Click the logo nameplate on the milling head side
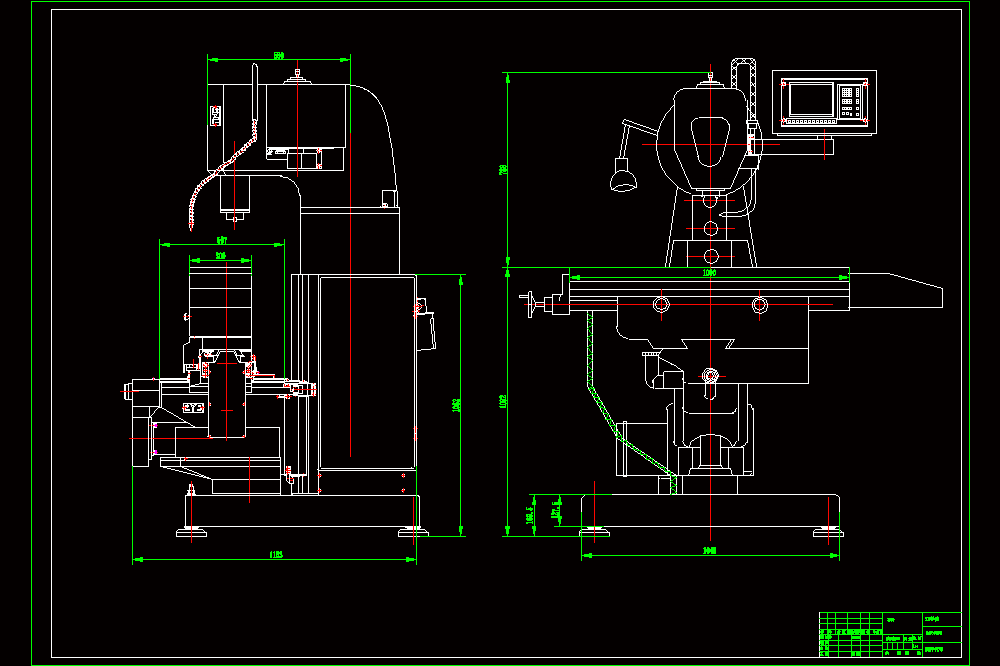 (x=216, y=116)
